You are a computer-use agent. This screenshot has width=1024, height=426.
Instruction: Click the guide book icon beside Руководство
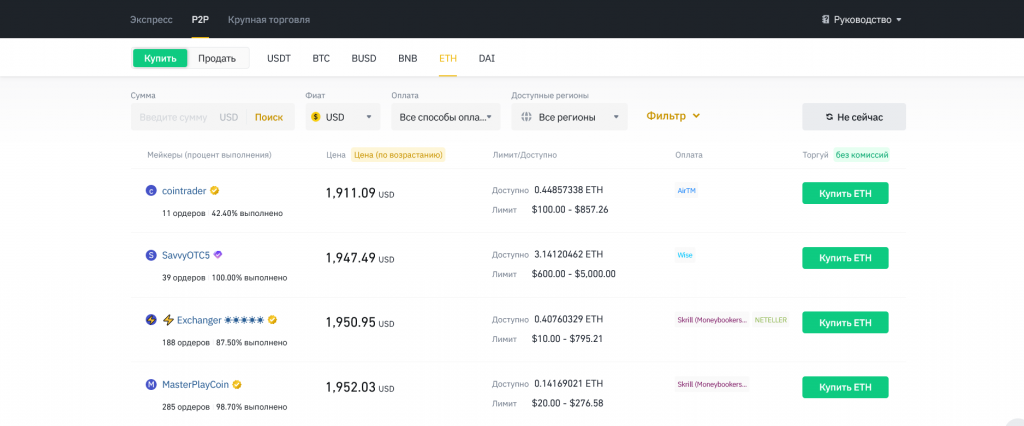pyautogui.click(x=826, y=19)
